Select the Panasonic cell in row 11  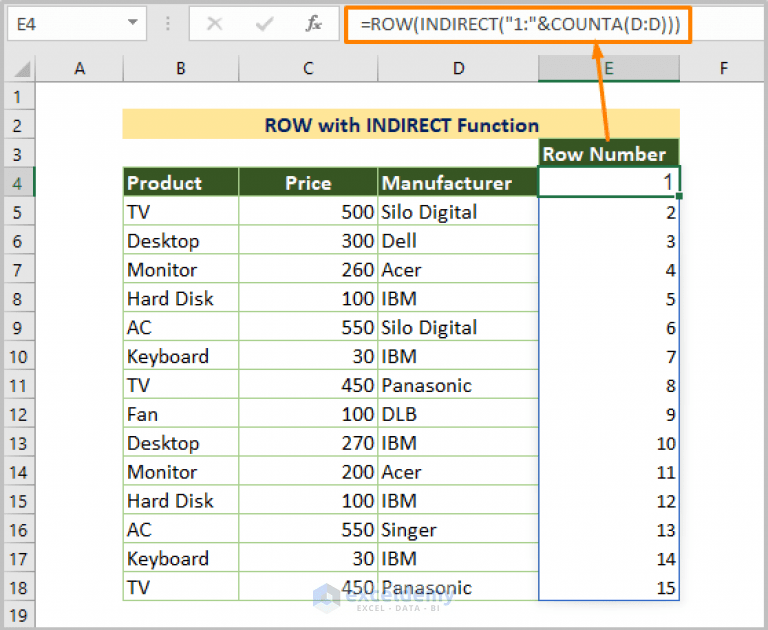pos(458,386)
